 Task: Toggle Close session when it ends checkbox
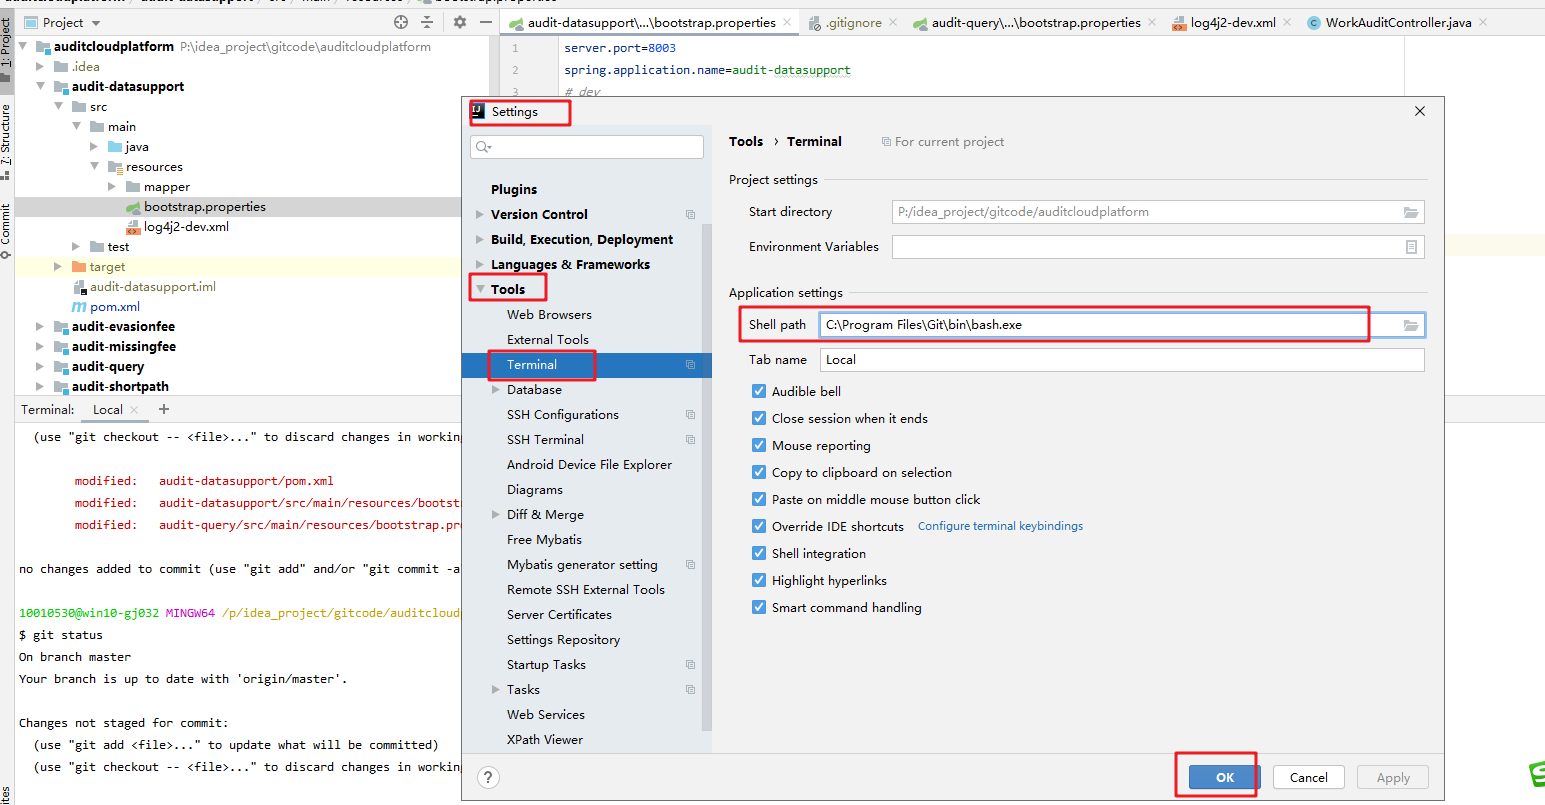pos(758,418)
